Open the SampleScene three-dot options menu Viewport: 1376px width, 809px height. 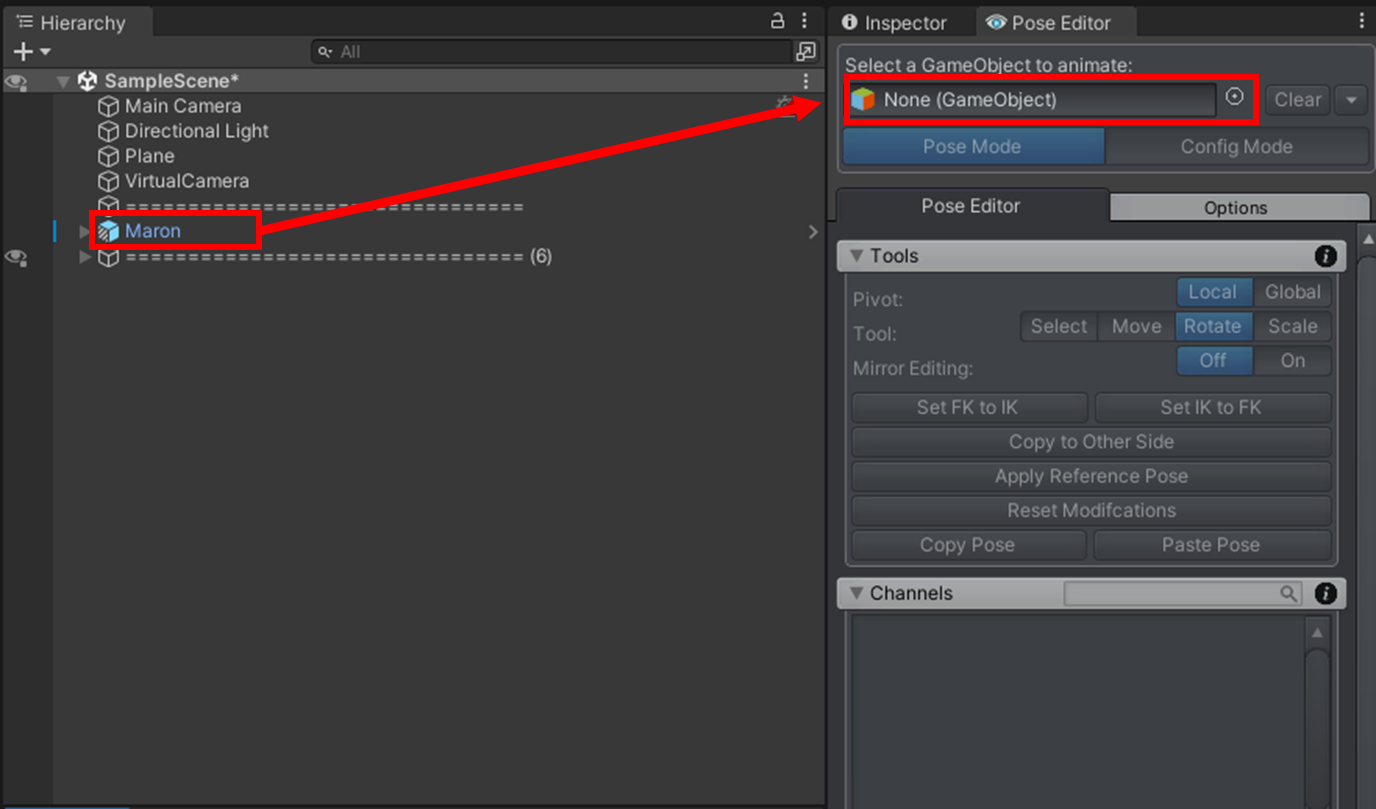pos(806,80)
